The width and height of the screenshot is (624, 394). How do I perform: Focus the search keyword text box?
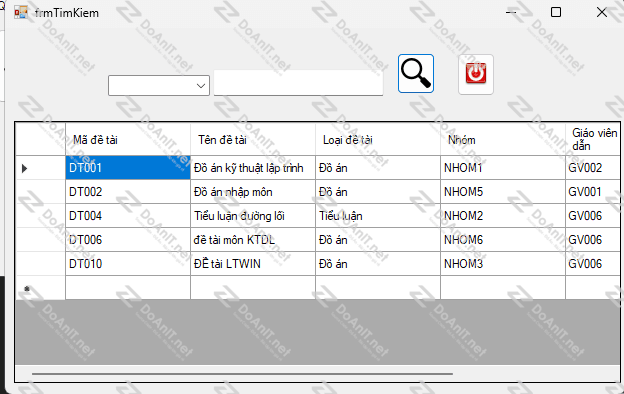pyautogui.click(x=298, y=83)
